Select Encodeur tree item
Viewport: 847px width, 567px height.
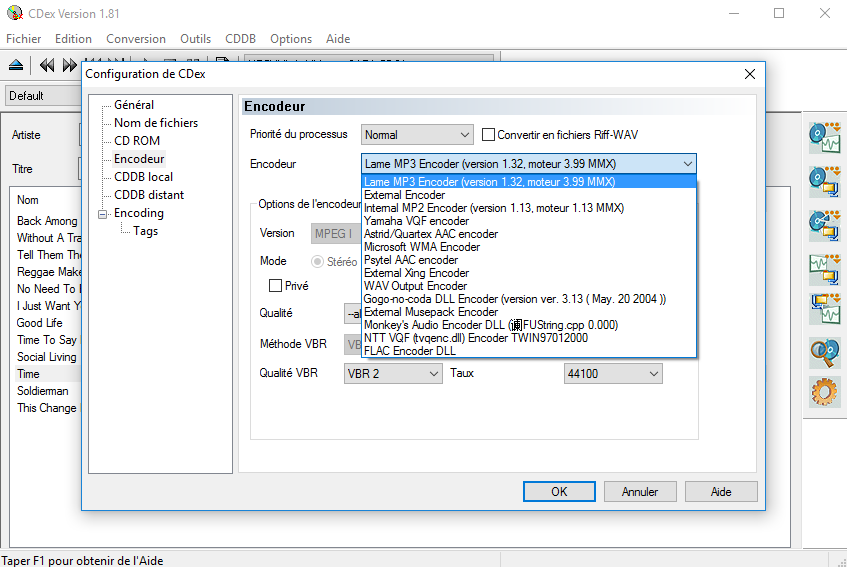click(x=139, y=159)
